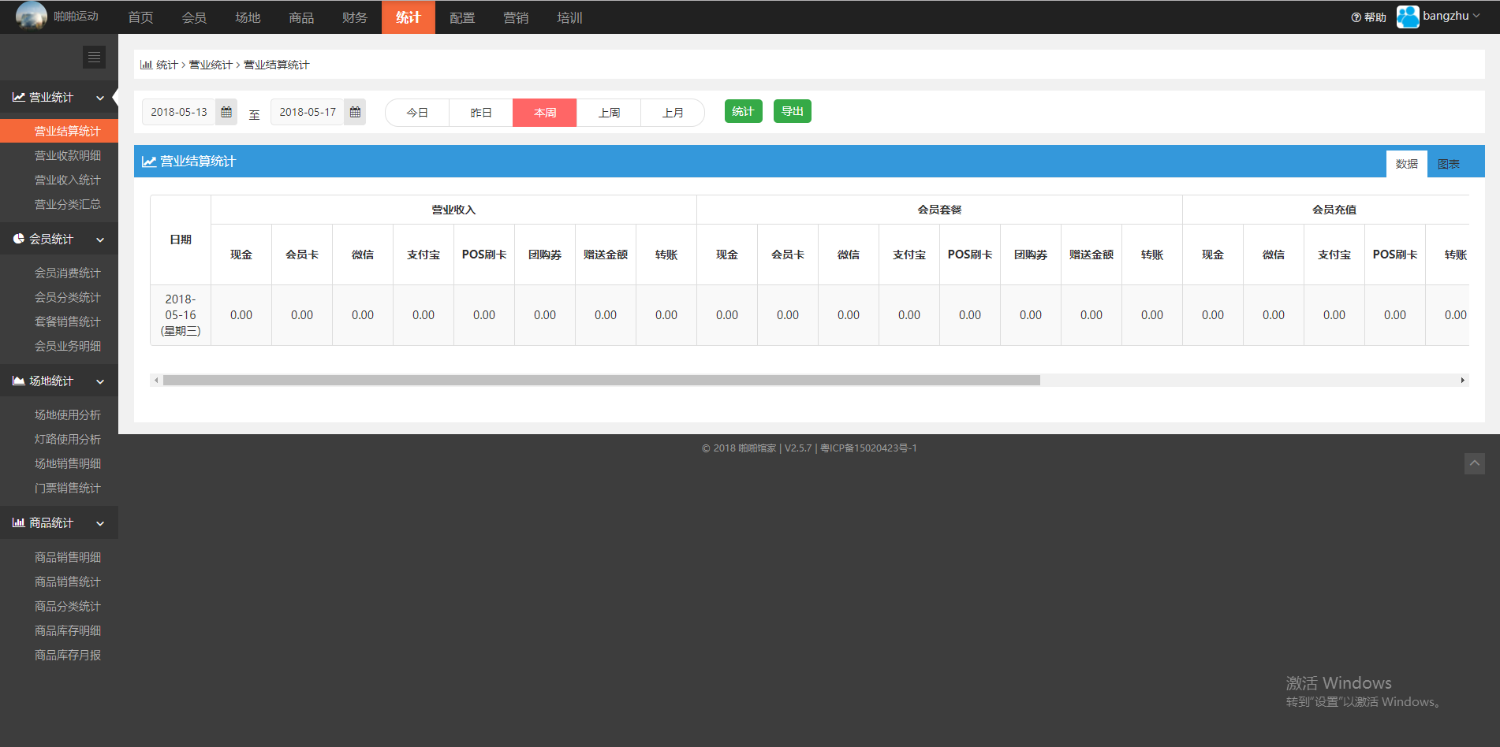
Task: Collapse the 商品统计 sidebar section
Action: click(x=59, y=523)
